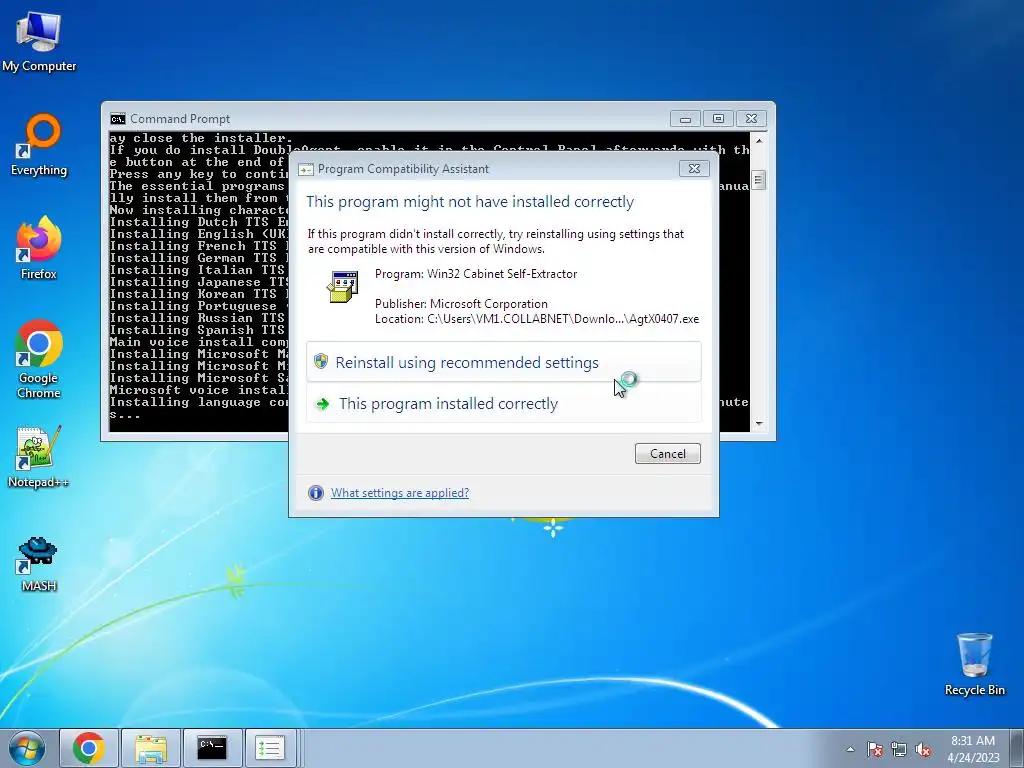Click the Command Prompt scrollbar thumb

click(x=758, y=180)
